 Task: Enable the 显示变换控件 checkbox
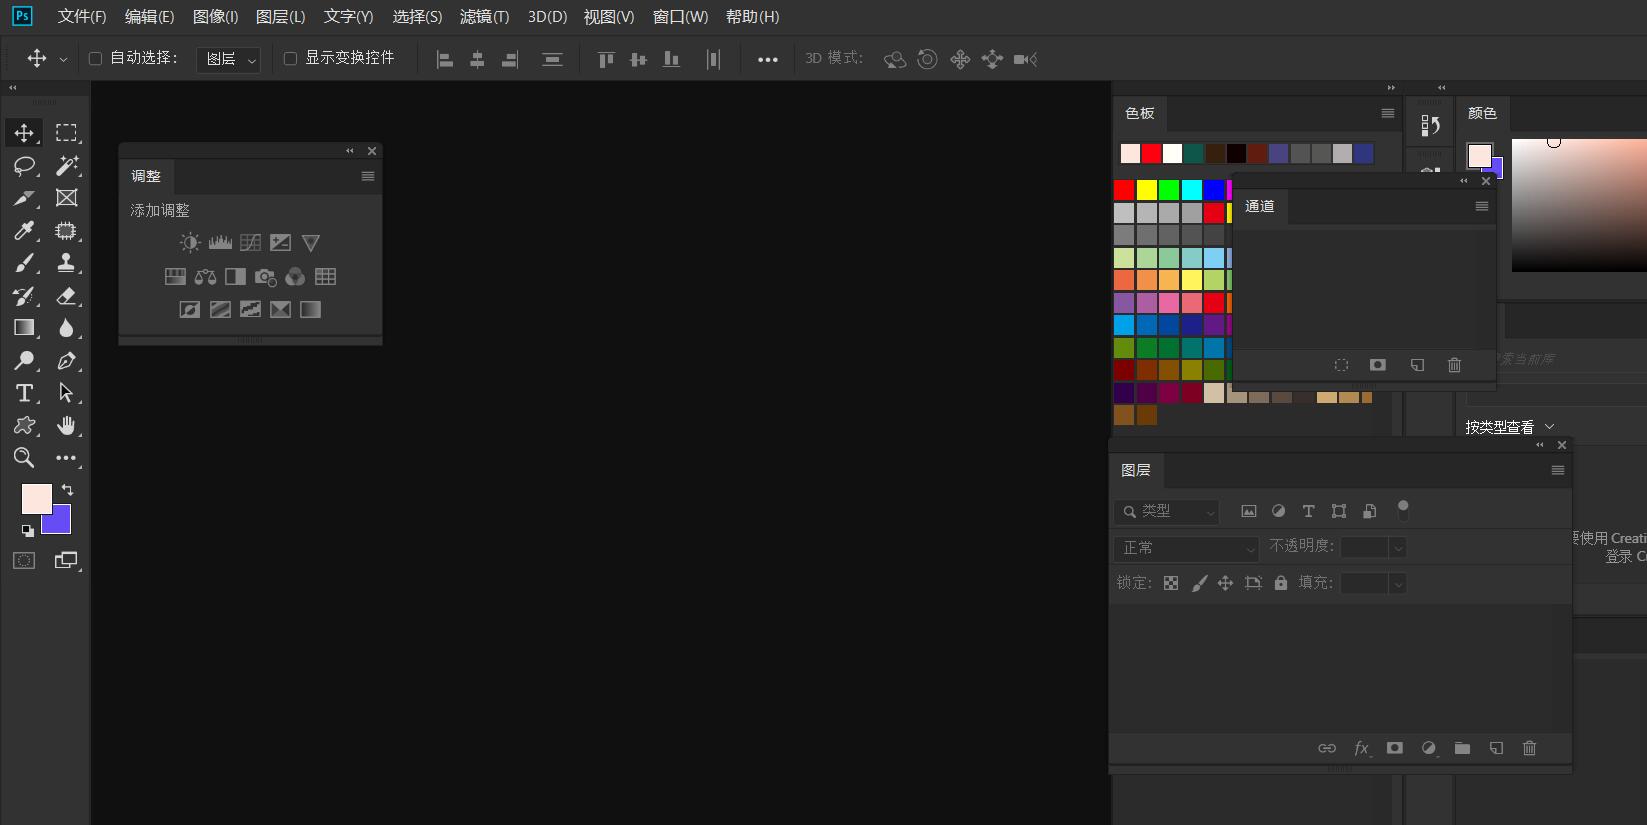pos(290,59)
